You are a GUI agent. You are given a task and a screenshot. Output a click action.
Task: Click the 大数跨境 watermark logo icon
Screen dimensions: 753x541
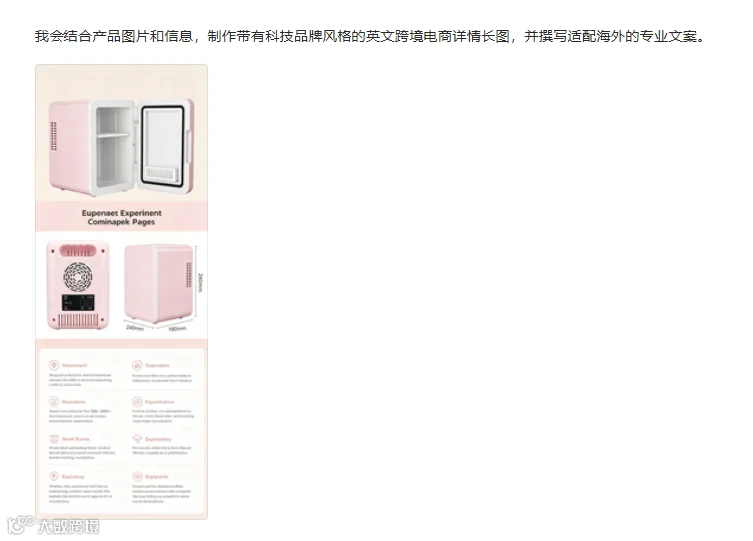(x=21, y=525)
